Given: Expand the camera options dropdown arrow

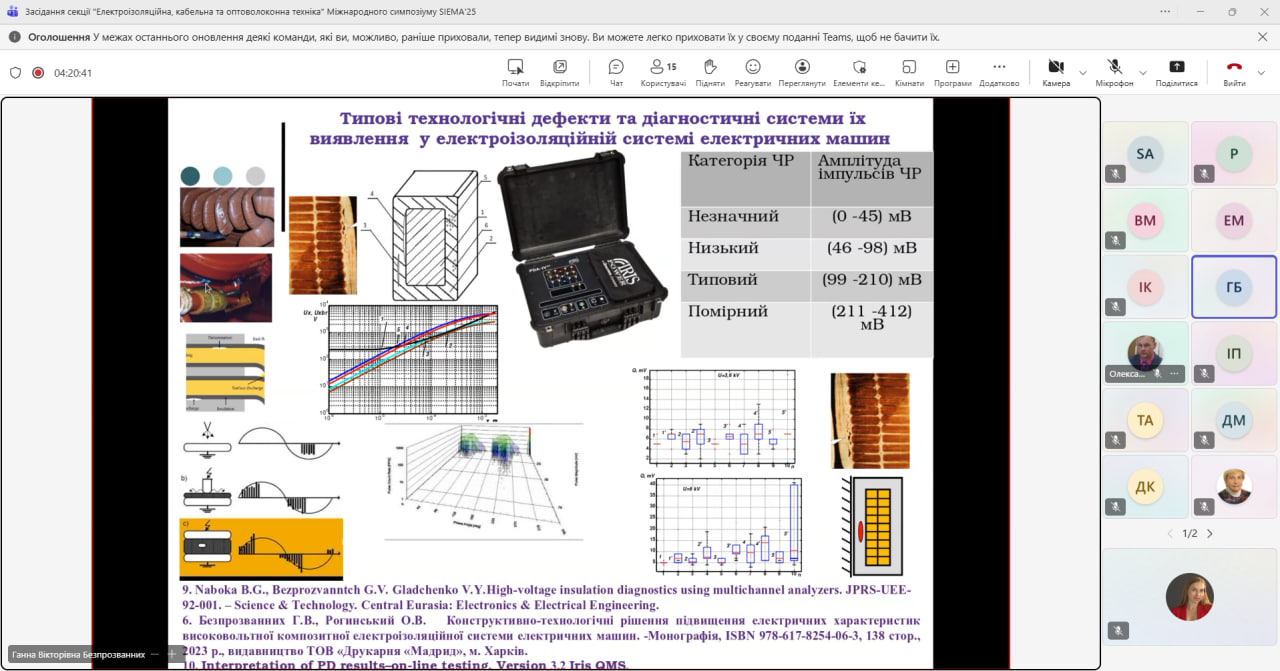Looking at the screenshot, I should (1083, 73).
